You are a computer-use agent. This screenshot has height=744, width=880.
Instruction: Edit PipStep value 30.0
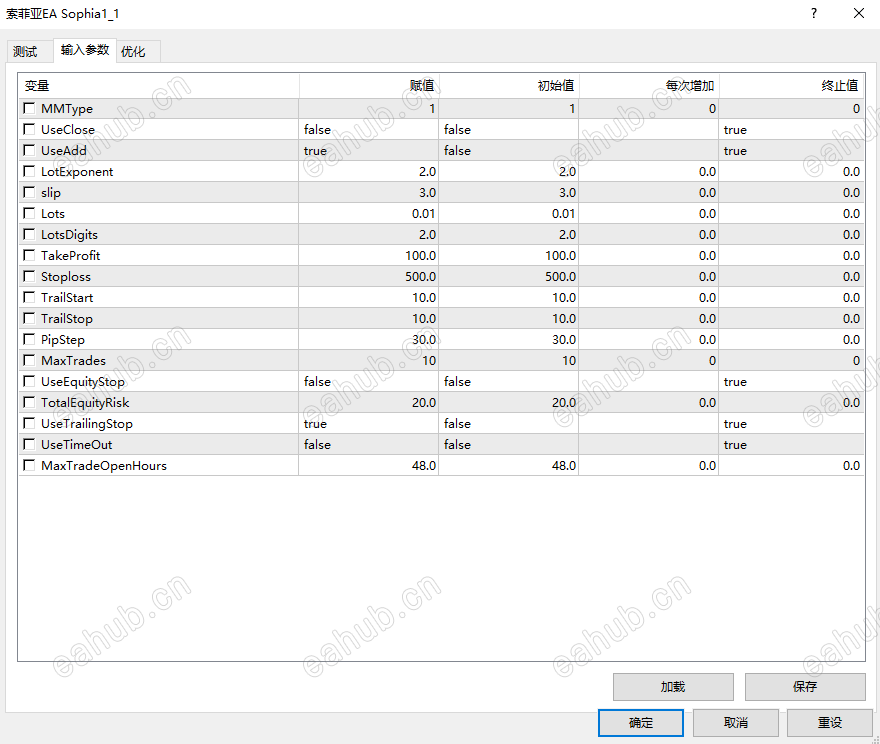click(x=368, y=339)
